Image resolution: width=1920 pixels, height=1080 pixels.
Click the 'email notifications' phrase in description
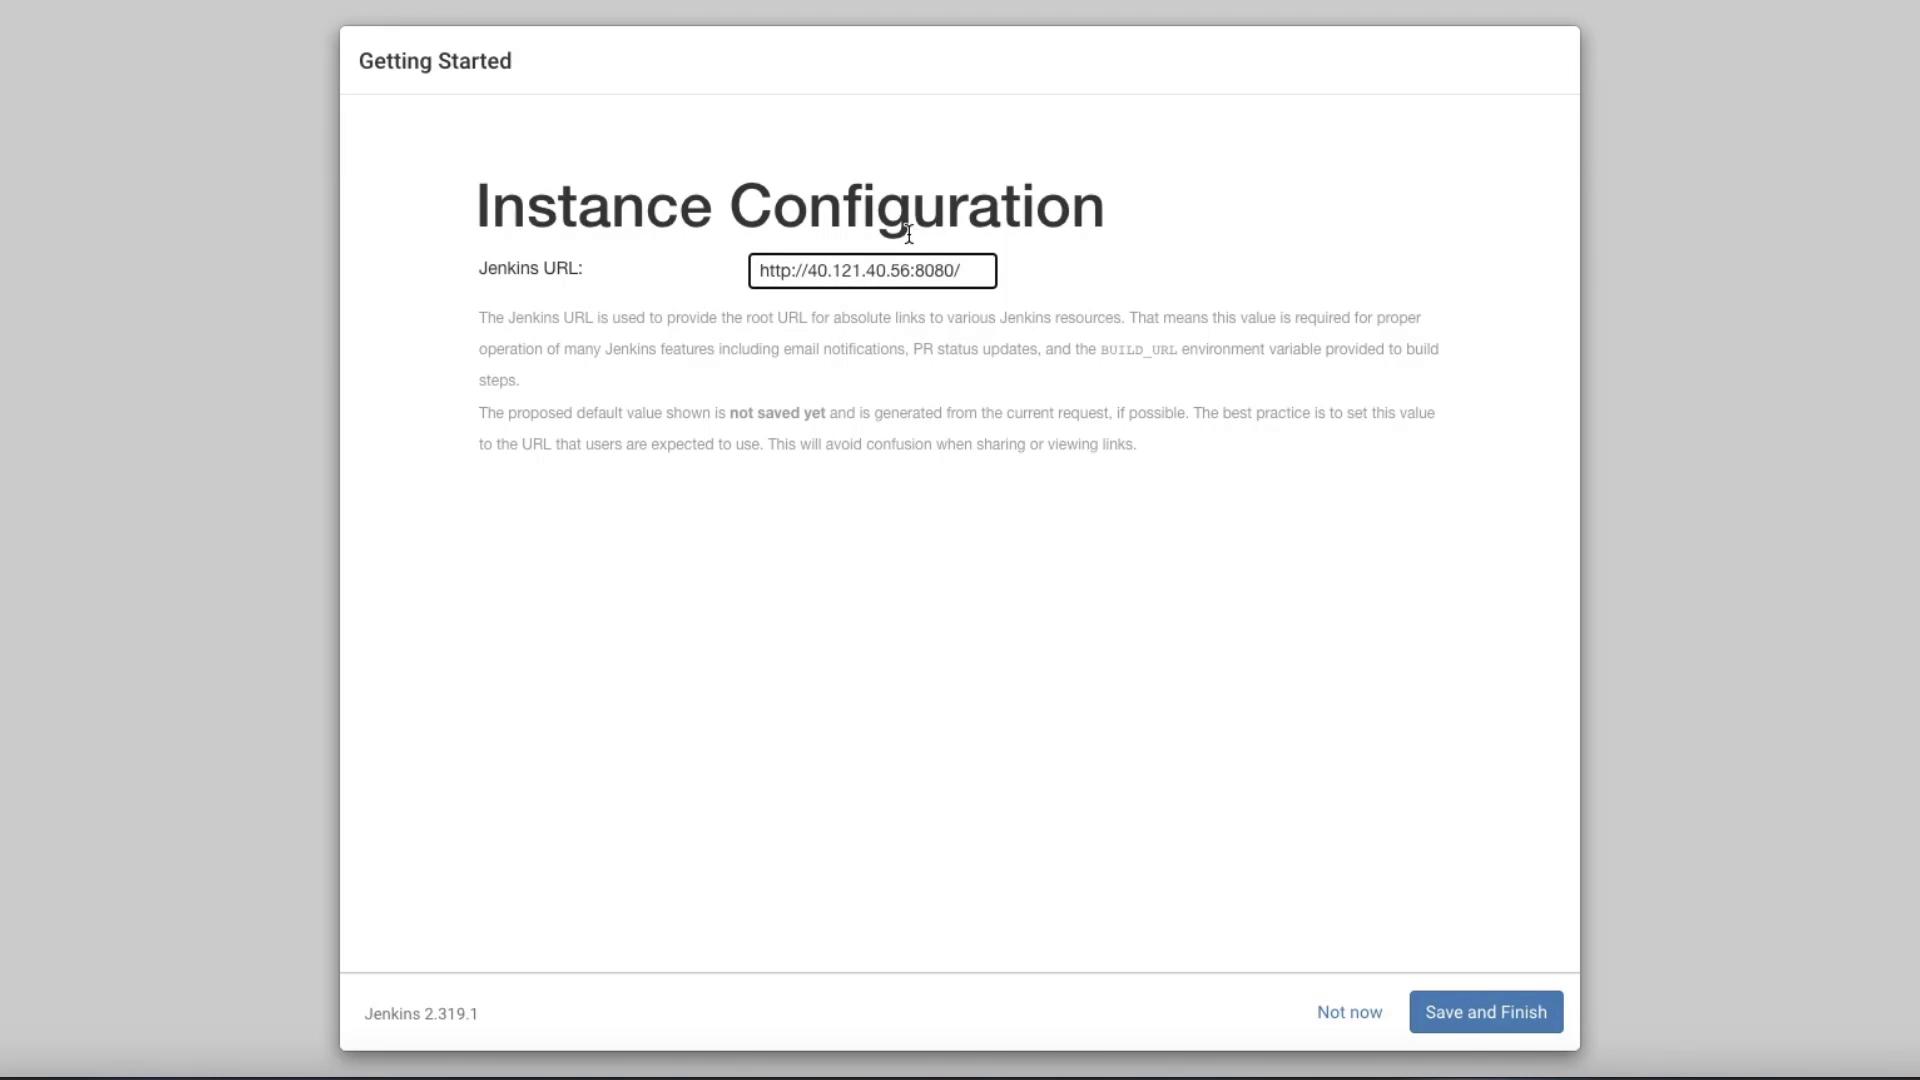click(844, 349)
